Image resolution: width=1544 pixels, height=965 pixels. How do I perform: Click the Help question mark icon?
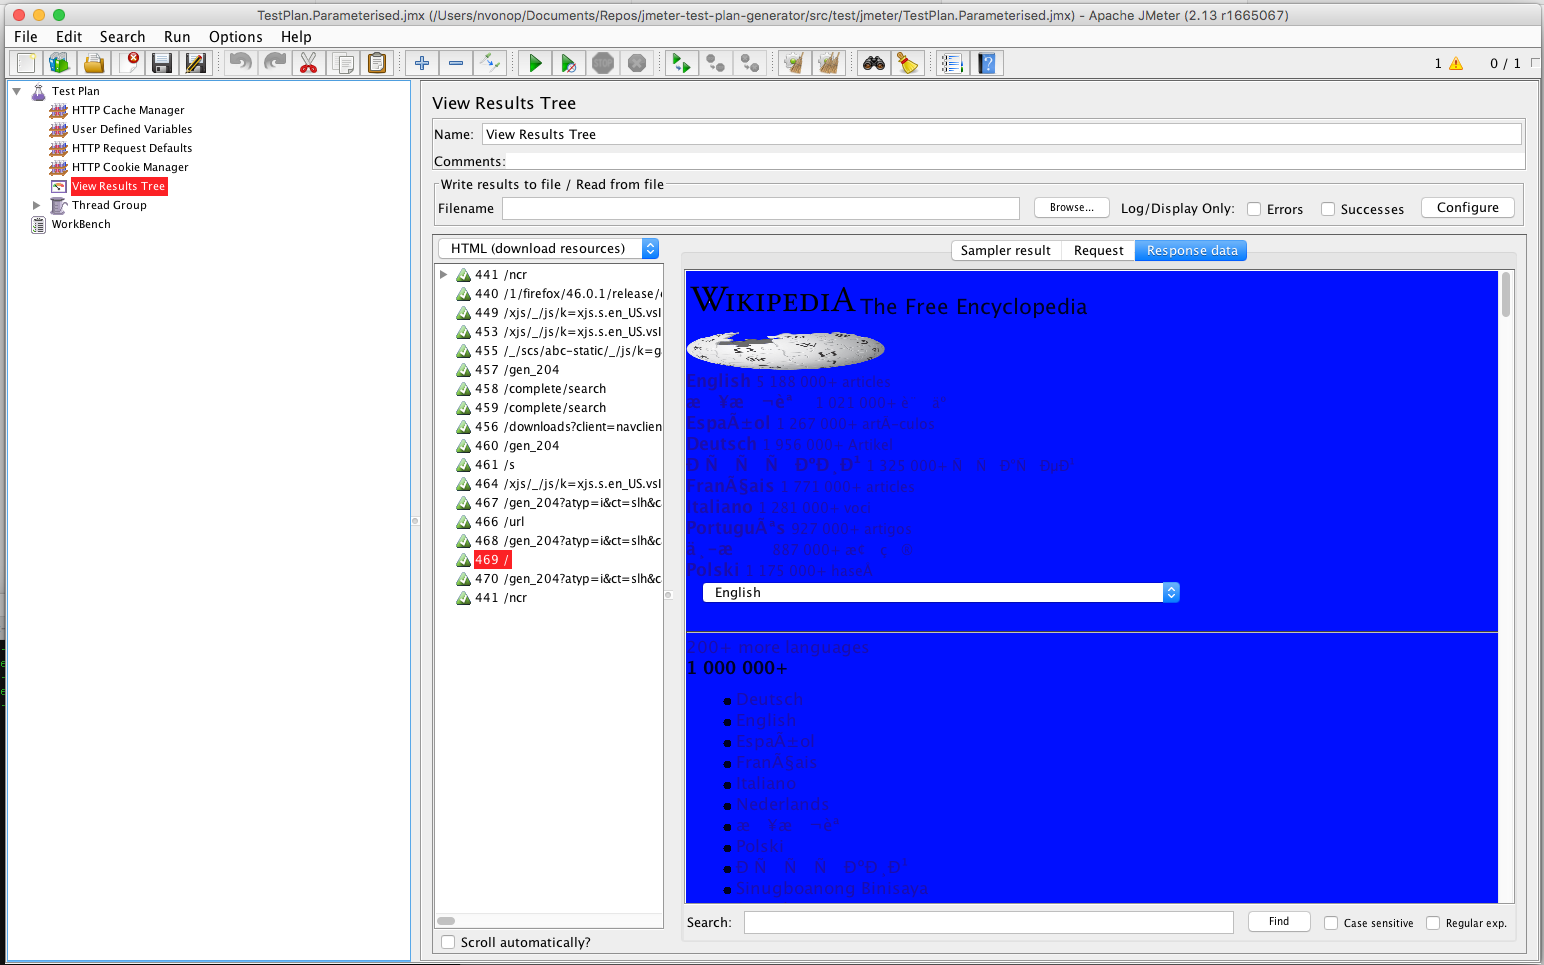(987, 63)
